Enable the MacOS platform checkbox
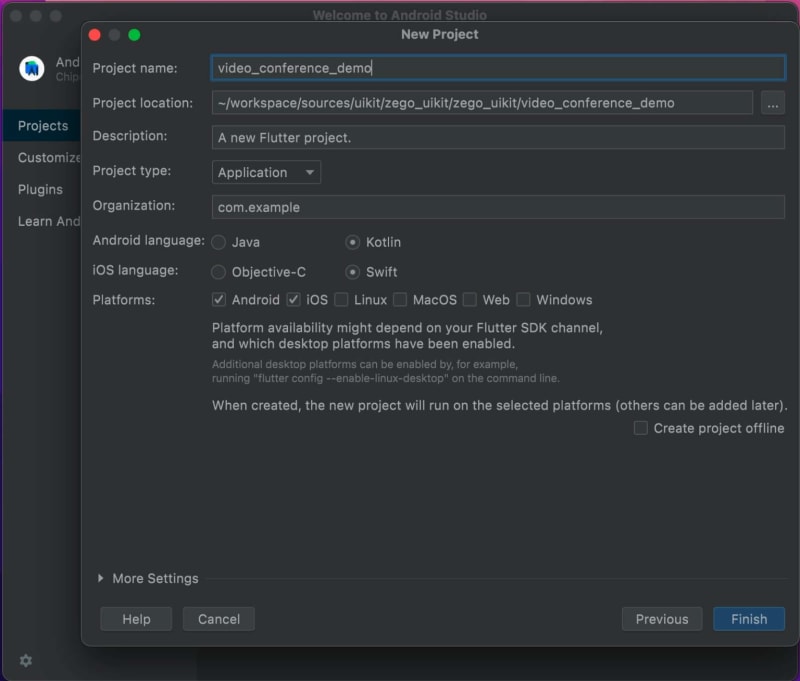The width and height of the screenshot is (800, 681). coord(400,299)
